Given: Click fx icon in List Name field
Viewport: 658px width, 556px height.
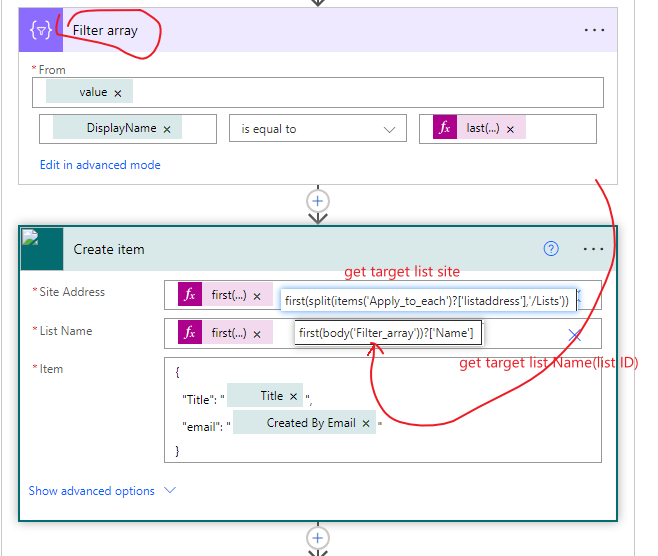Looking at the screenshot, I should (x=190, y=332).
